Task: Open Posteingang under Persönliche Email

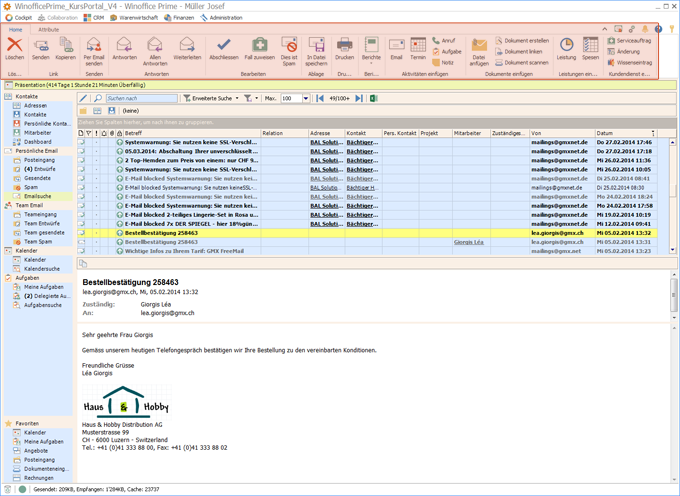Action: pos(39,160)
